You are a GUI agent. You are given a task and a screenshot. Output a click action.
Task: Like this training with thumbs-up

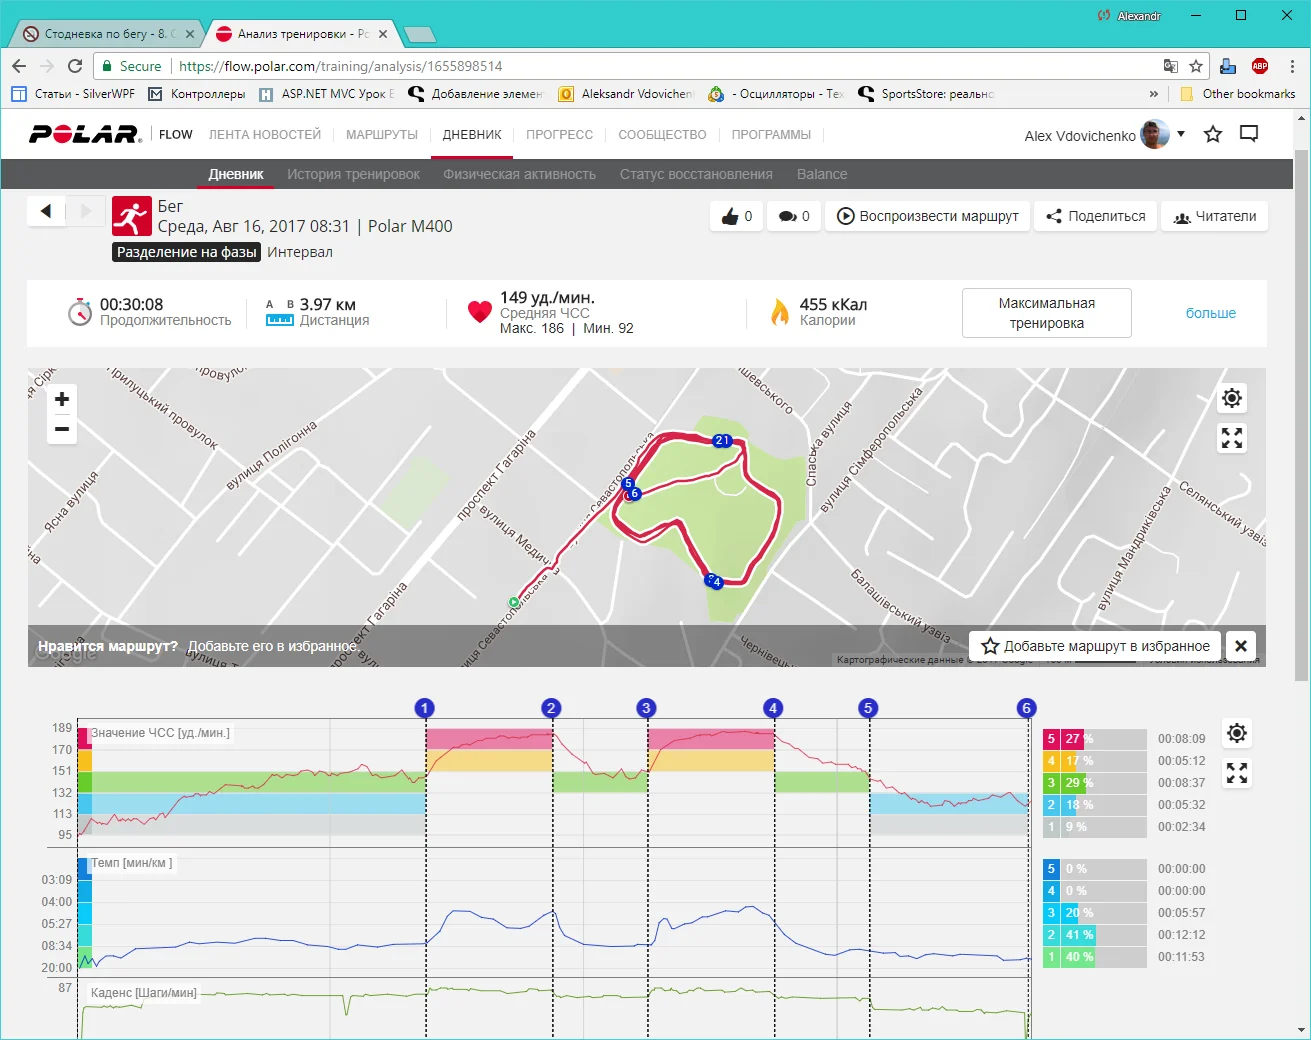(737, 216)
